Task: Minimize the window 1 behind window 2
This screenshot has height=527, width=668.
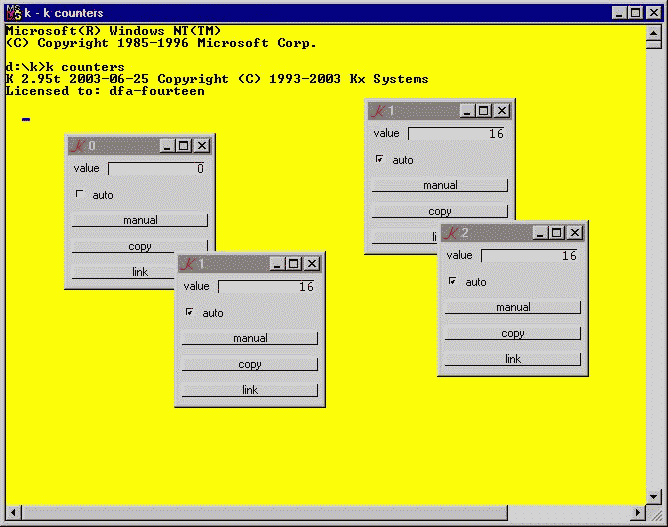Action: (467, 111)
